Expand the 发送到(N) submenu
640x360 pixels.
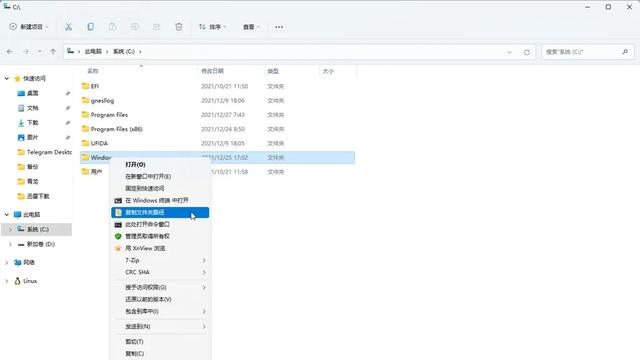coord(160,327)
